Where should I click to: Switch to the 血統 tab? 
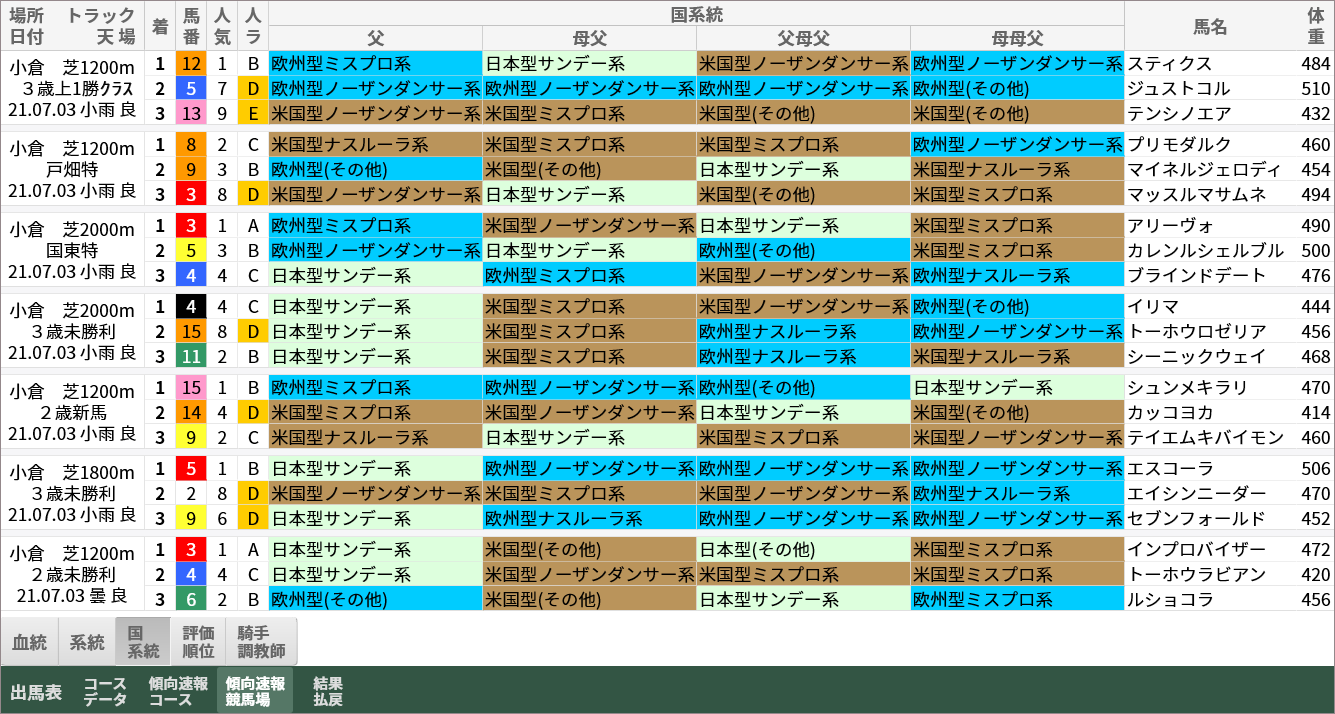[30, 642]
